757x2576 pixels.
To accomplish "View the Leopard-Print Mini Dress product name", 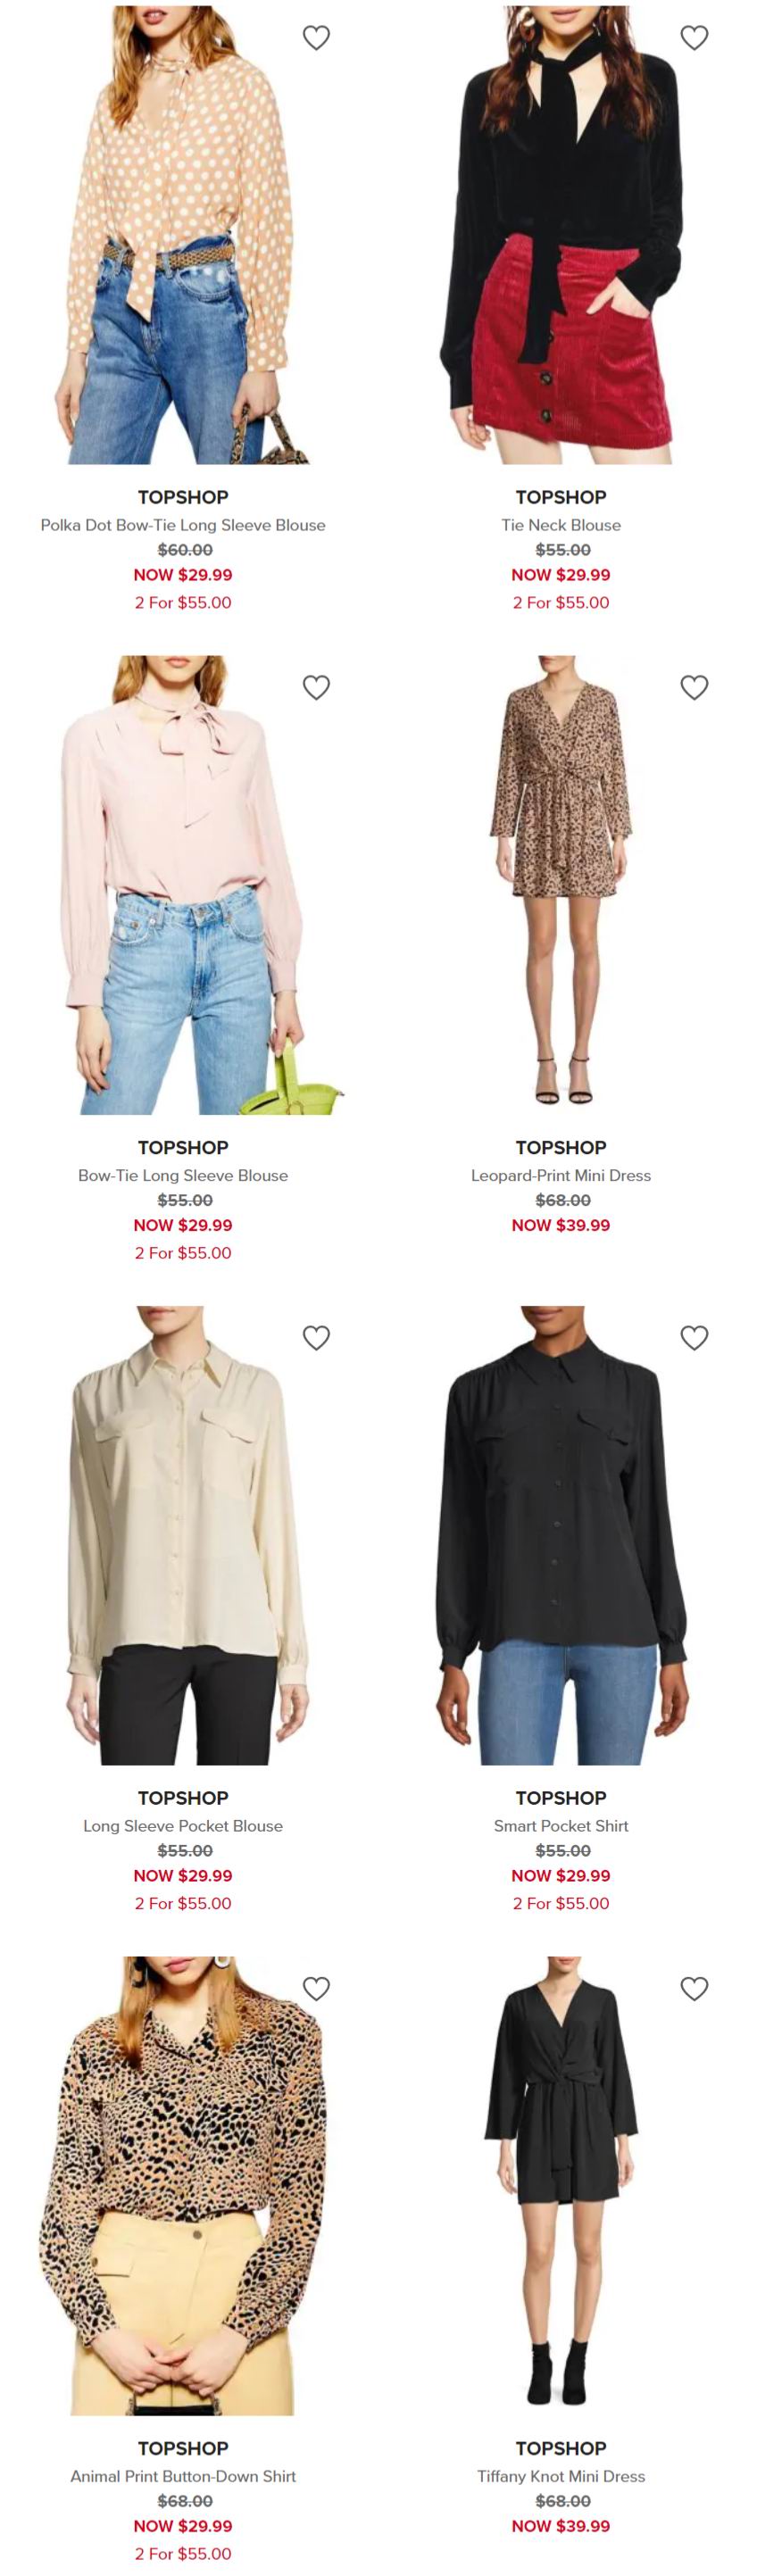I will click(x=561, y=1175).
